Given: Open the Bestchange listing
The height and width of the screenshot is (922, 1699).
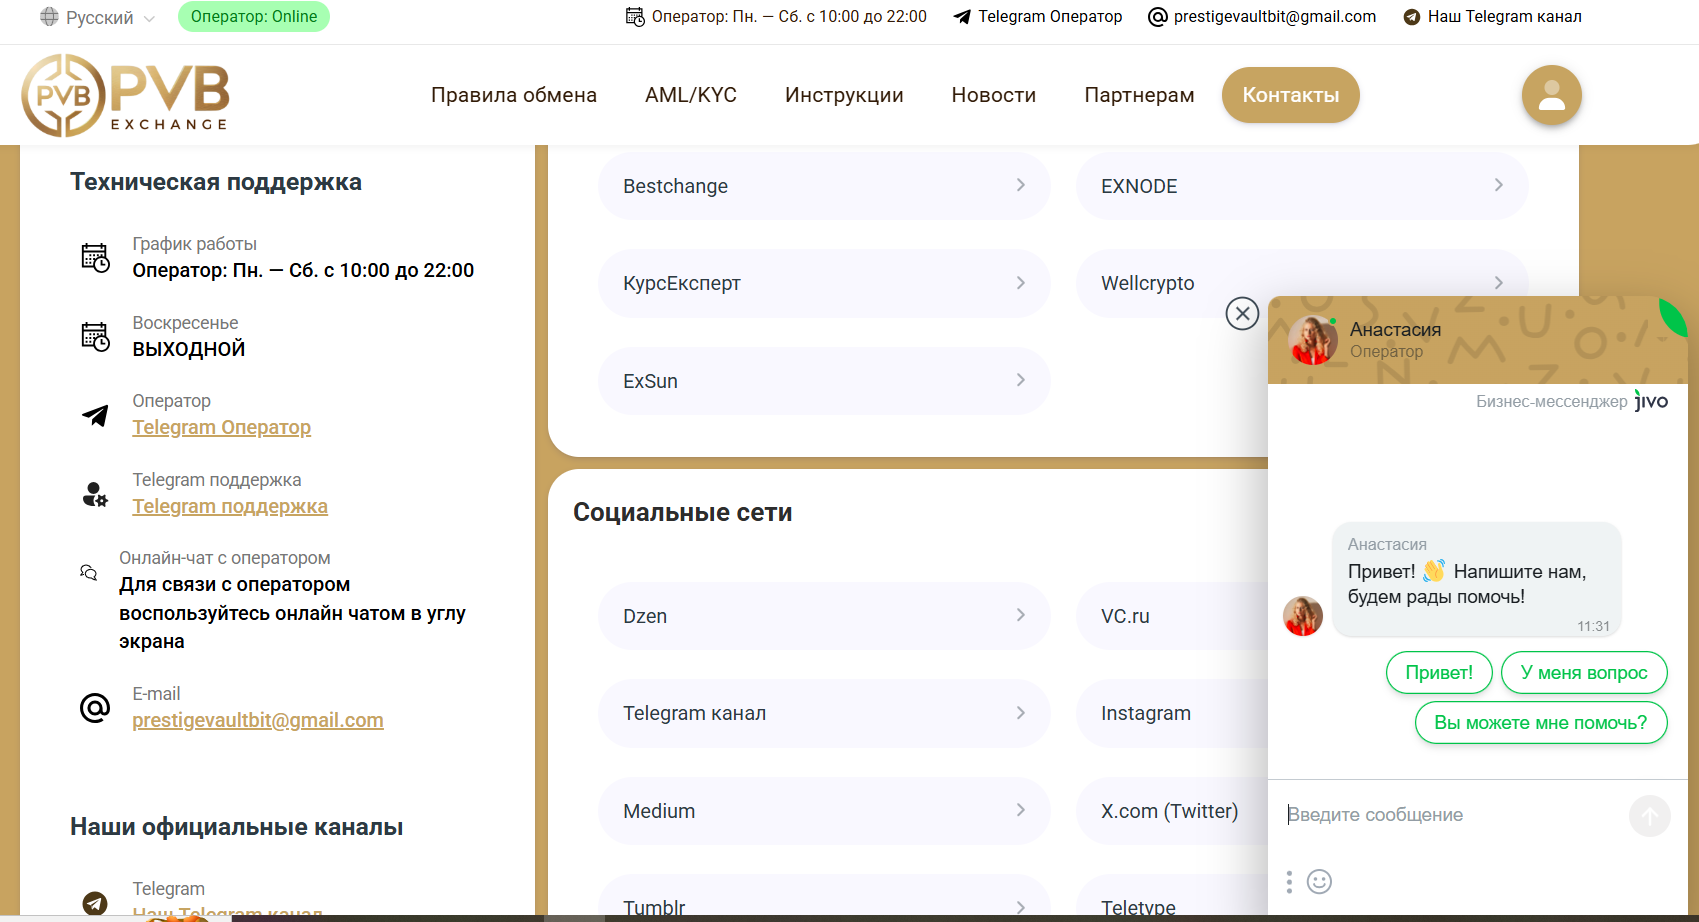Looking at the screenshot, I should 824,186.
